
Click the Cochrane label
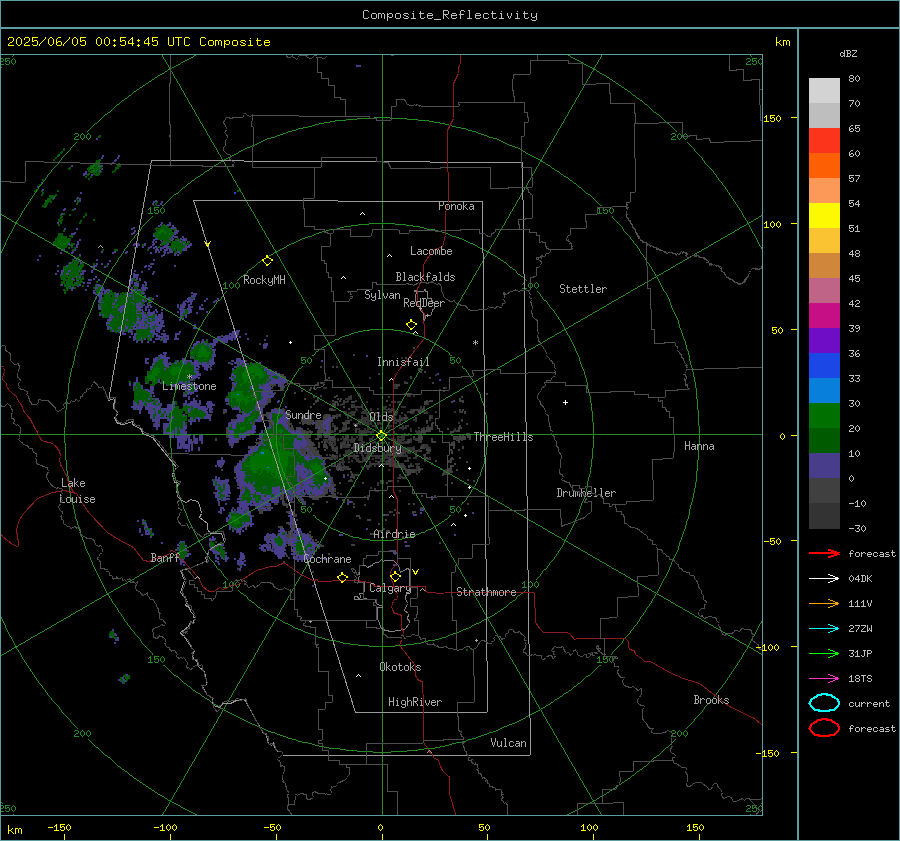(x=327, y=559)
